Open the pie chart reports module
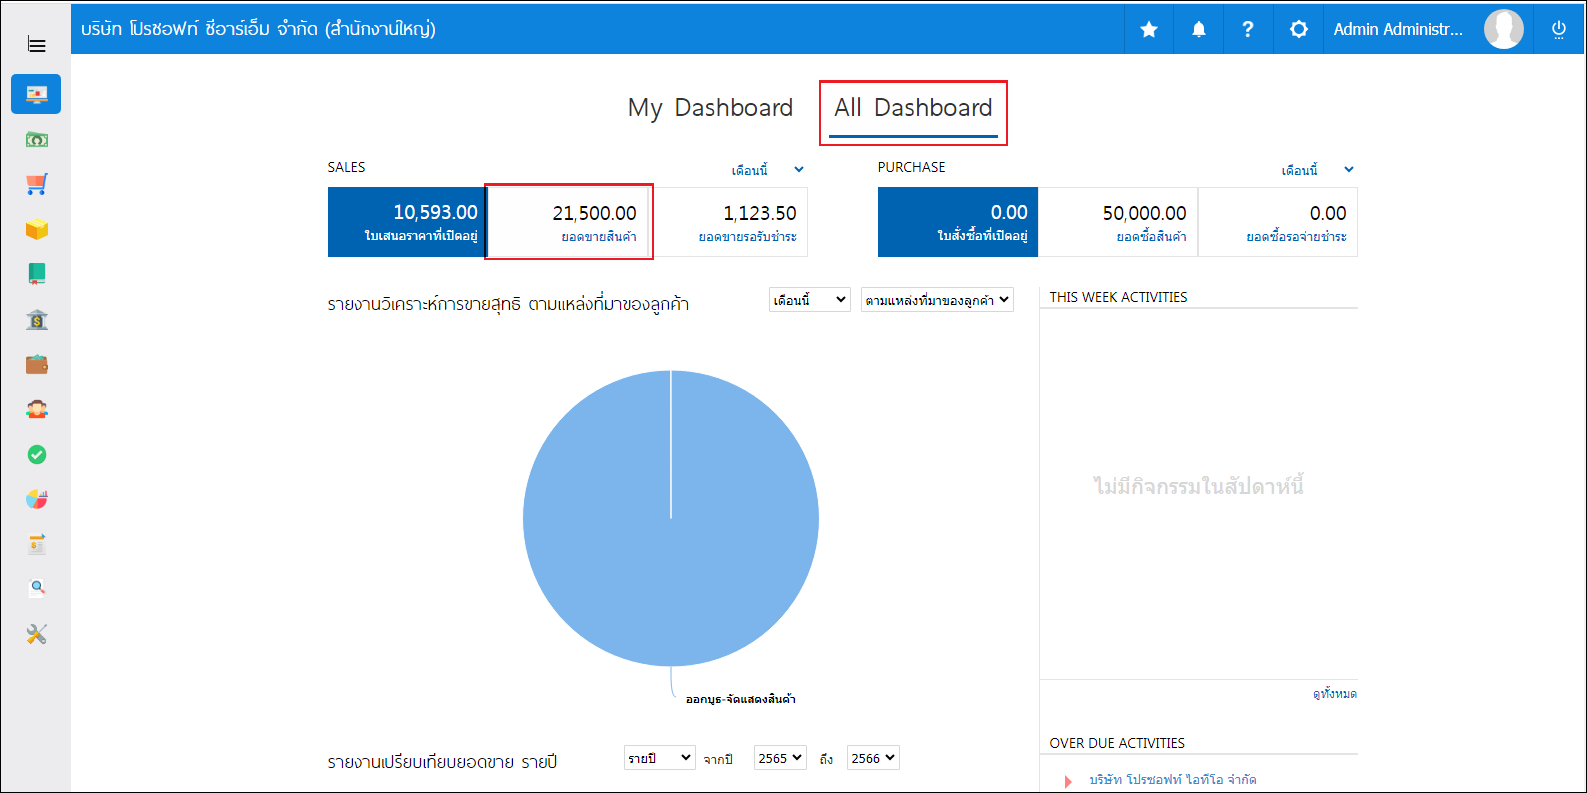The height and width of the screenshot is (793, 1587). (37, 499)
